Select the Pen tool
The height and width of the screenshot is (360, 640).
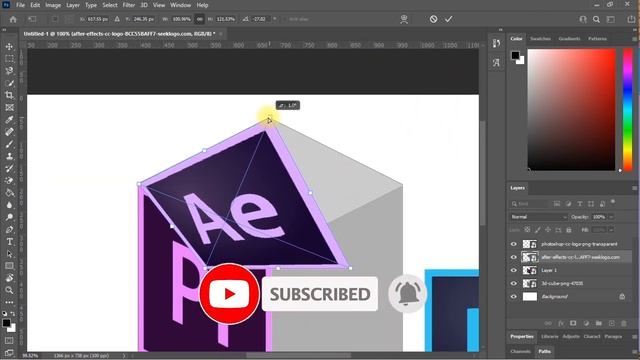tap(9, 229)
